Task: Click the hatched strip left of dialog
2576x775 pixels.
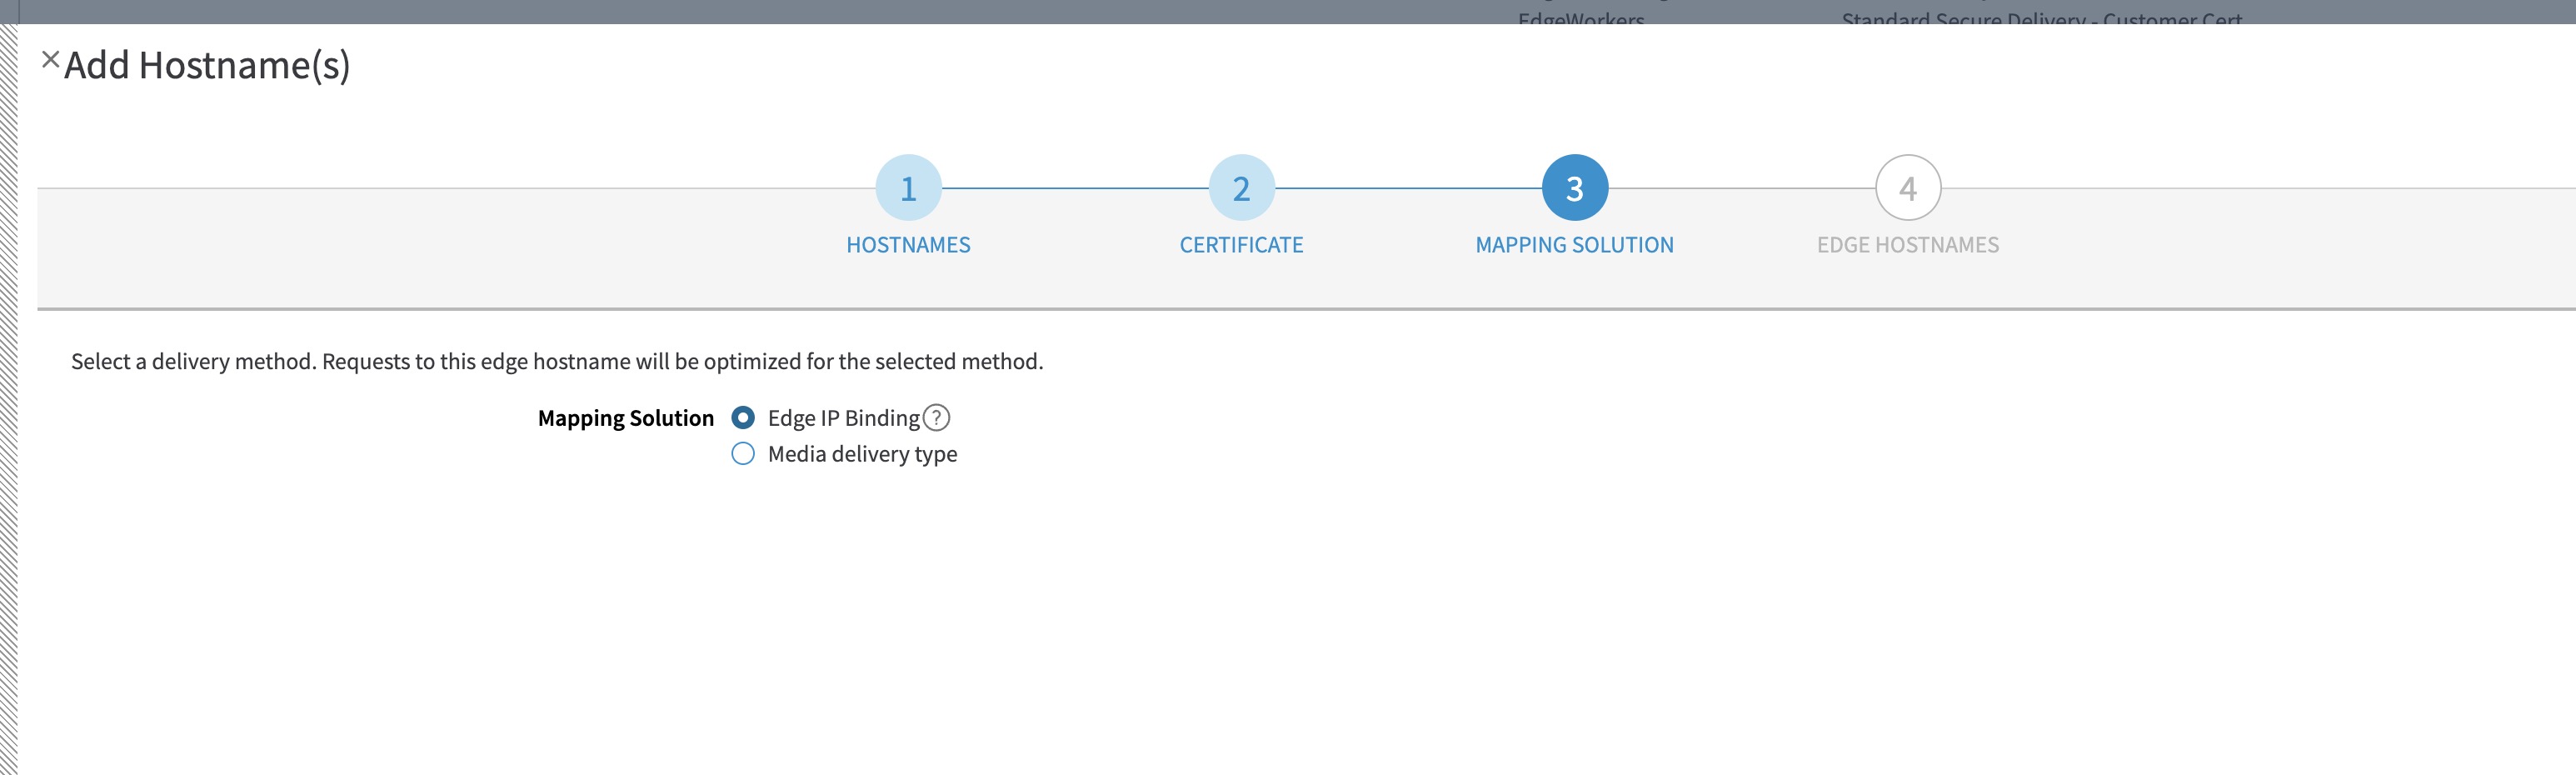Action: click(8, 400)
